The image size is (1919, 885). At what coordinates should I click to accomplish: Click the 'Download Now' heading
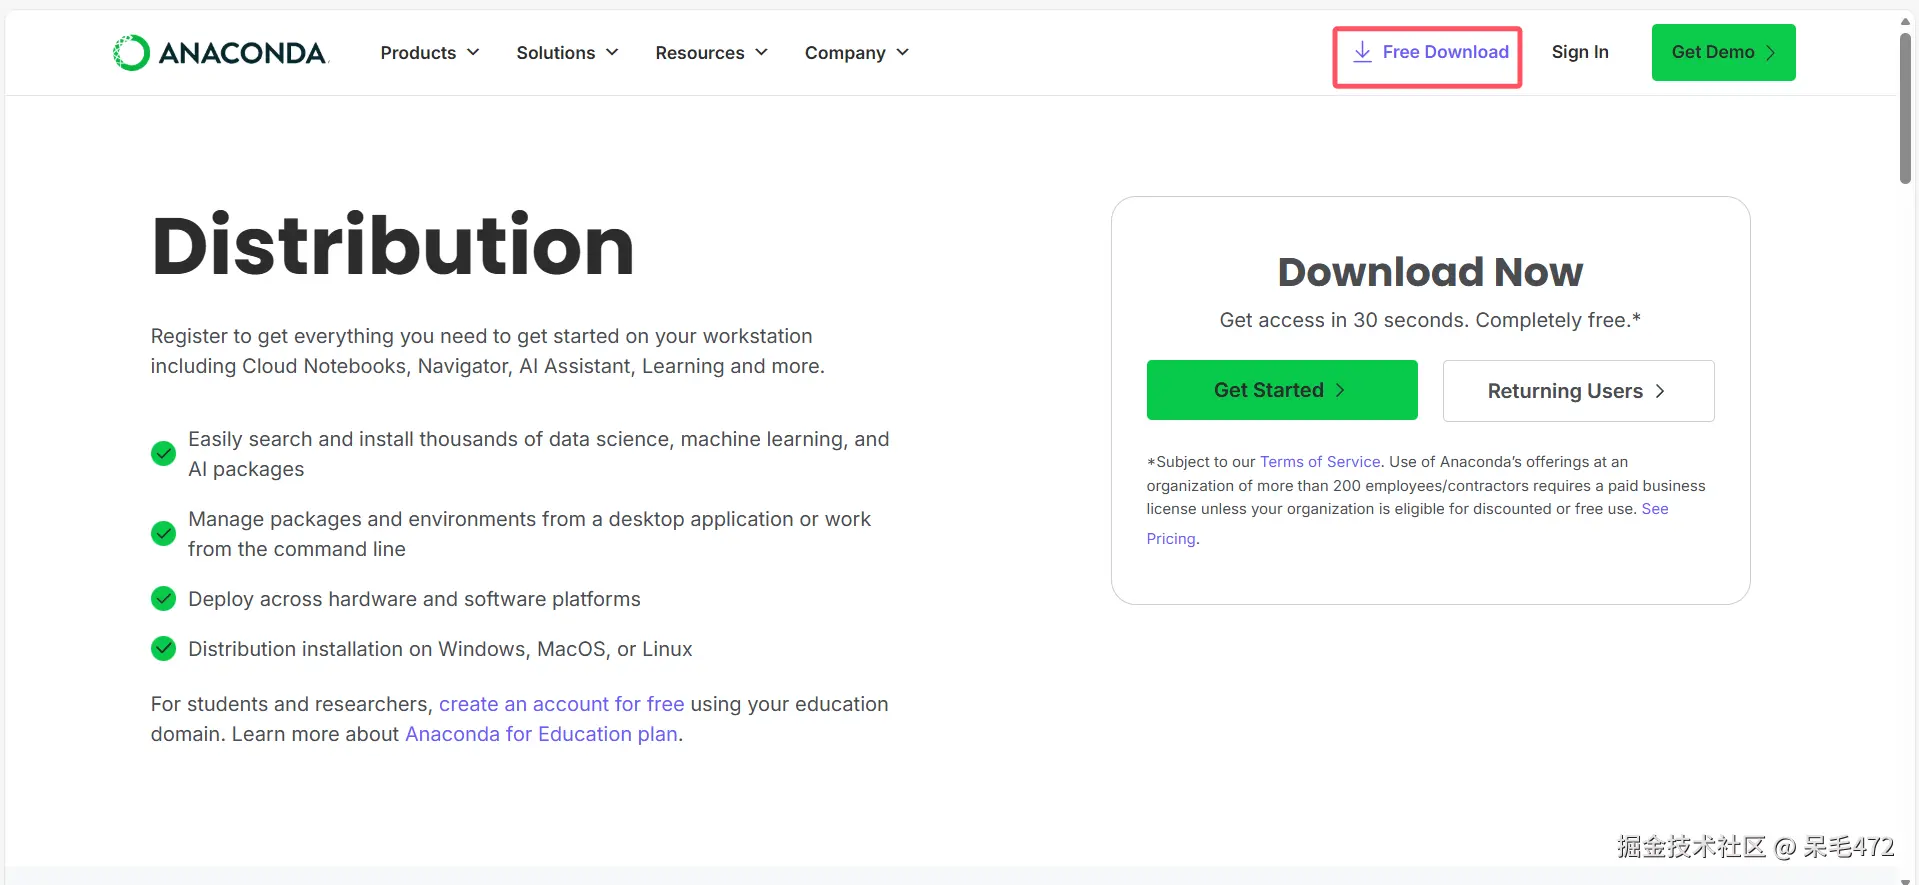1430,272
